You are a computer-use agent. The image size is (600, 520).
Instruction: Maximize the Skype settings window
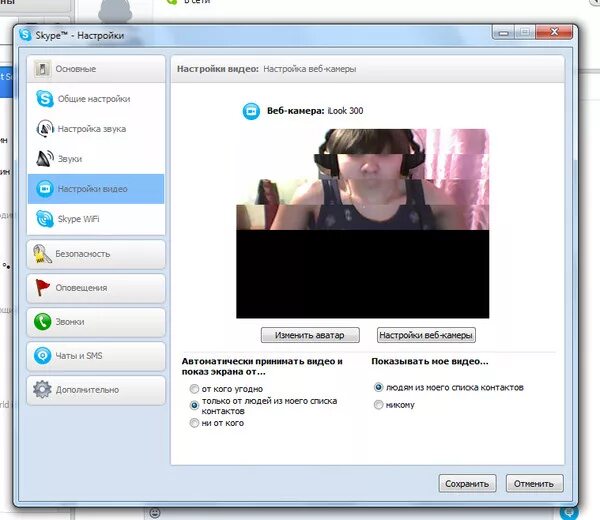525,33
